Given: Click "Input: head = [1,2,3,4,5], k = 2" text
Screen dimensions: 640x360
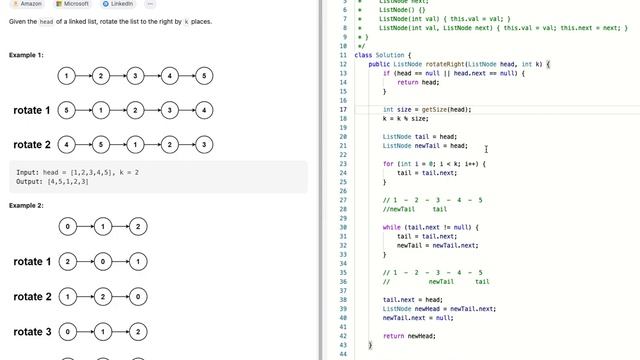Looking at the screenshot, I should coord(78,172).
